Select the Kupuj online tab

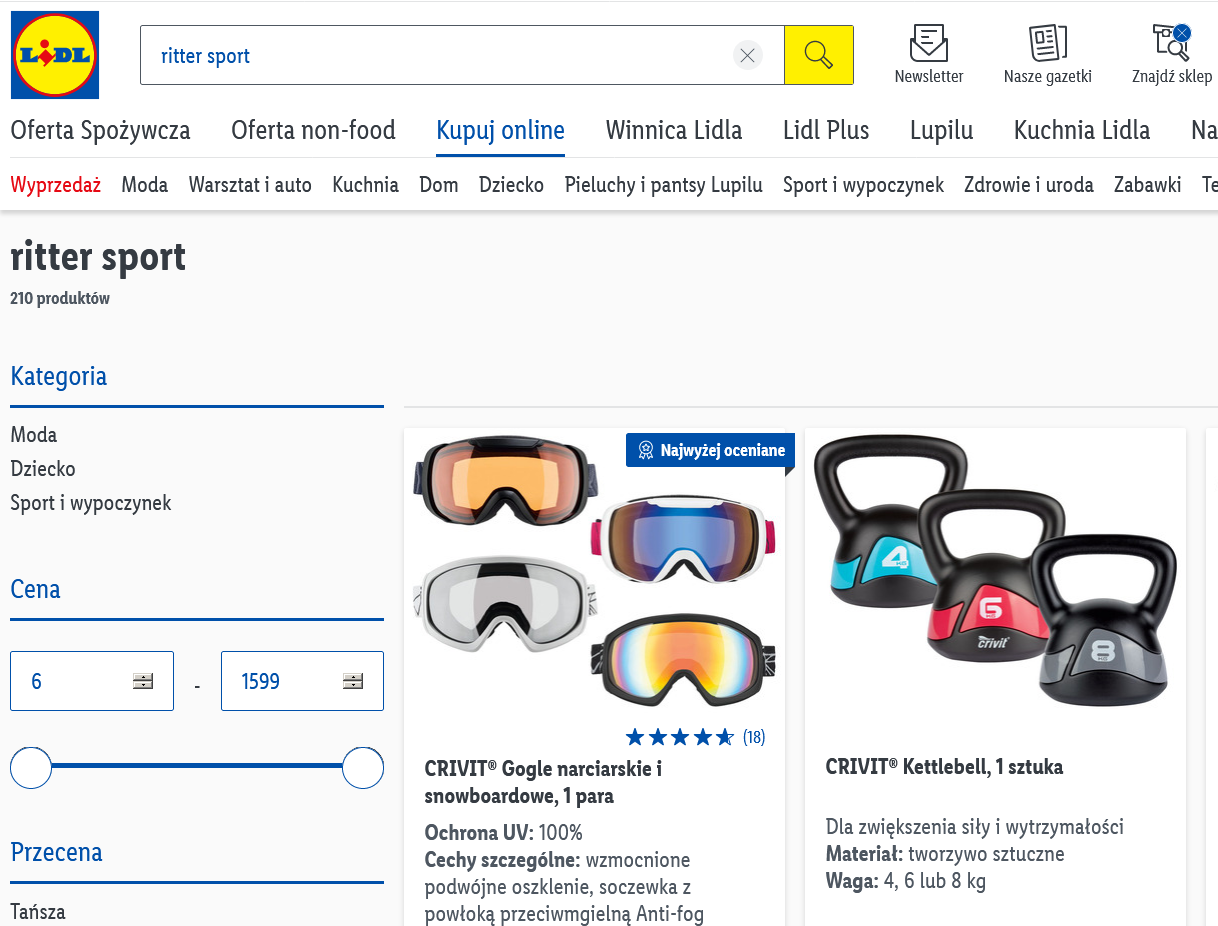500,130
